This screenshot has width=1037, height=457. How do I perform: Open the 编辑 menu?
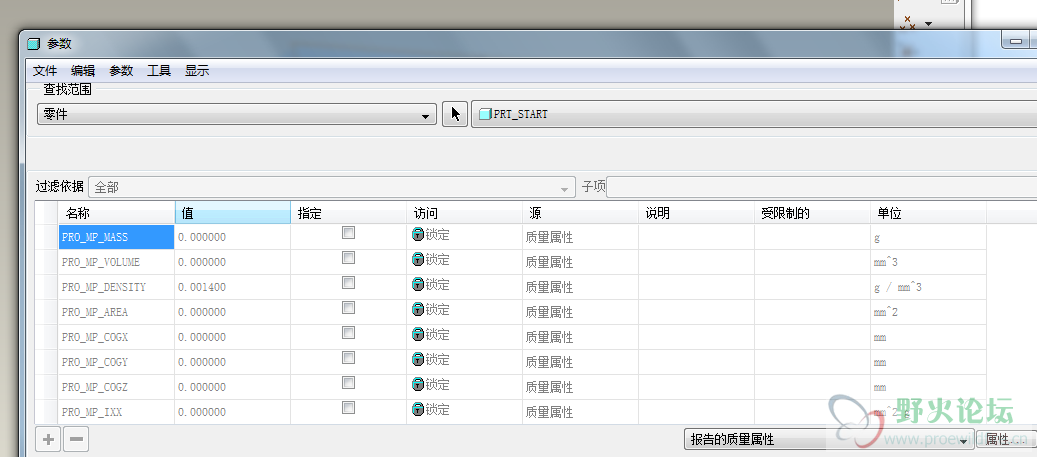pyautogui.click(x=83, y=71)
